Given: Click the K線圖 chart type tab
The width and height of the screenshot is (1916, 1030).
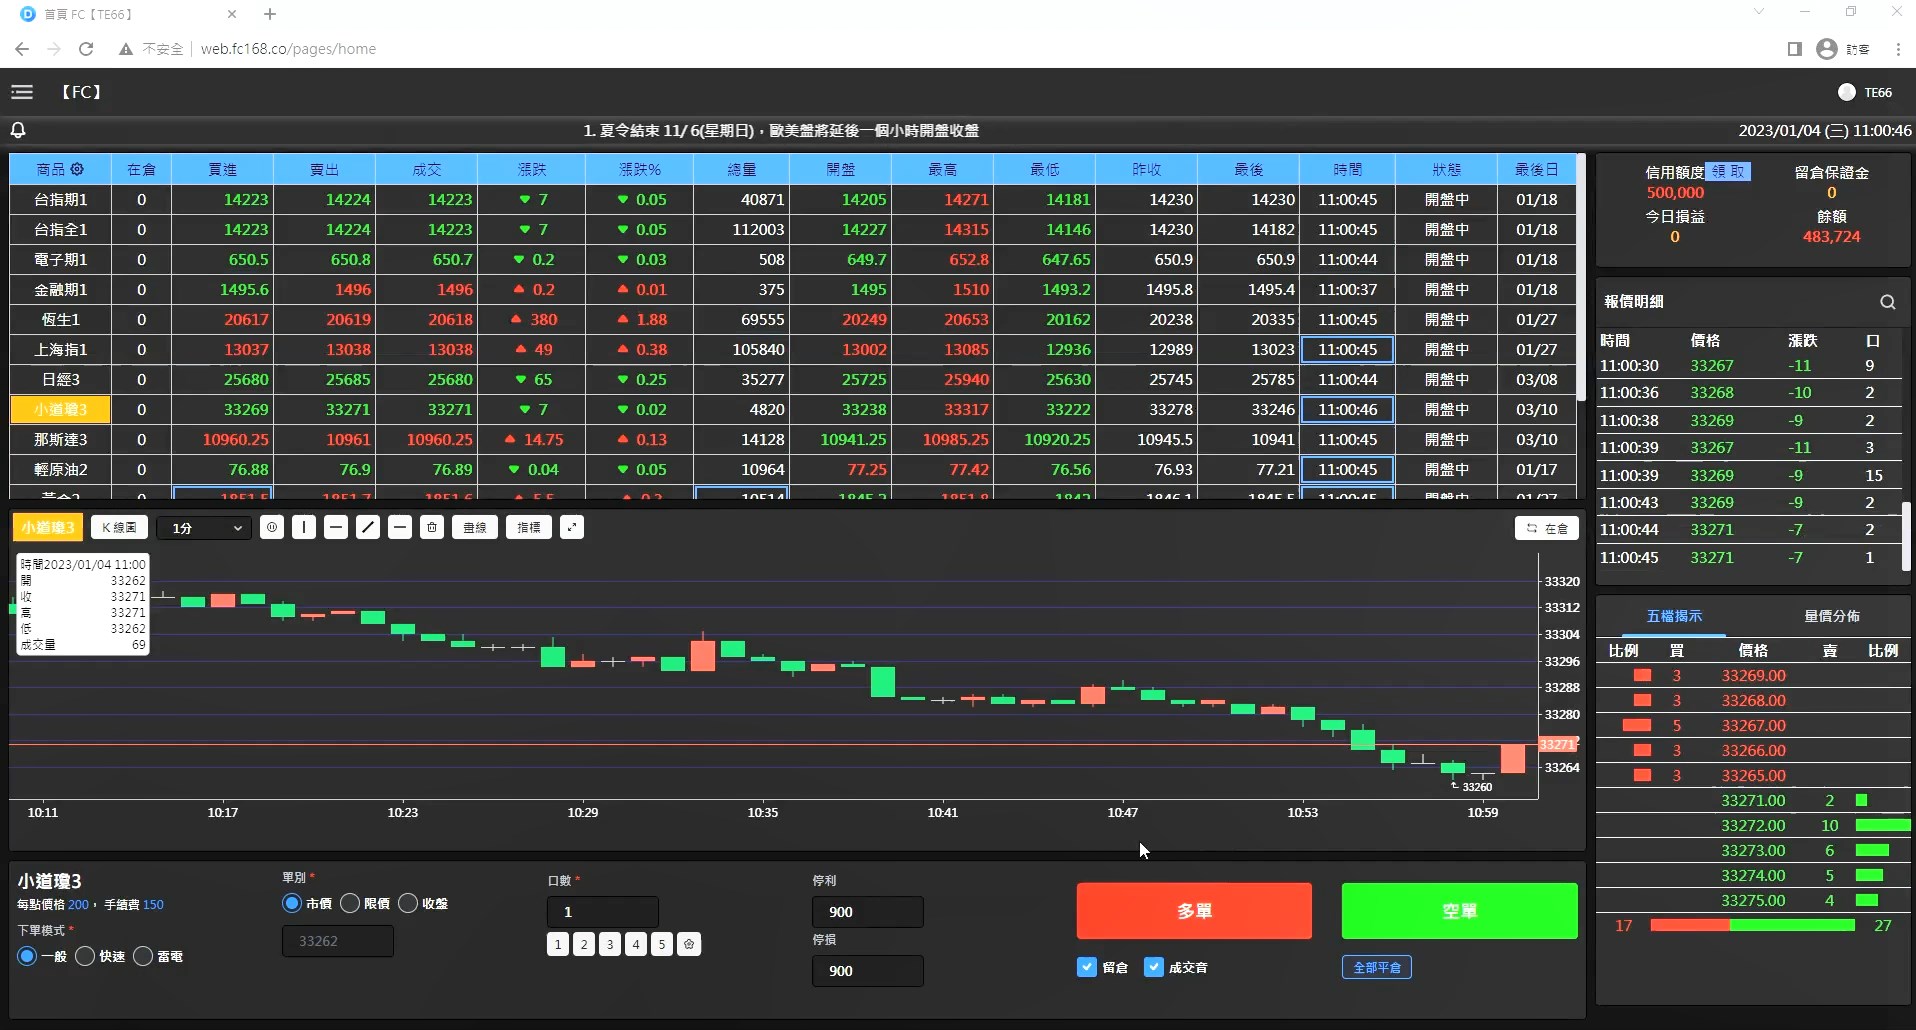Looking at the screenshot, I should 119,528.
